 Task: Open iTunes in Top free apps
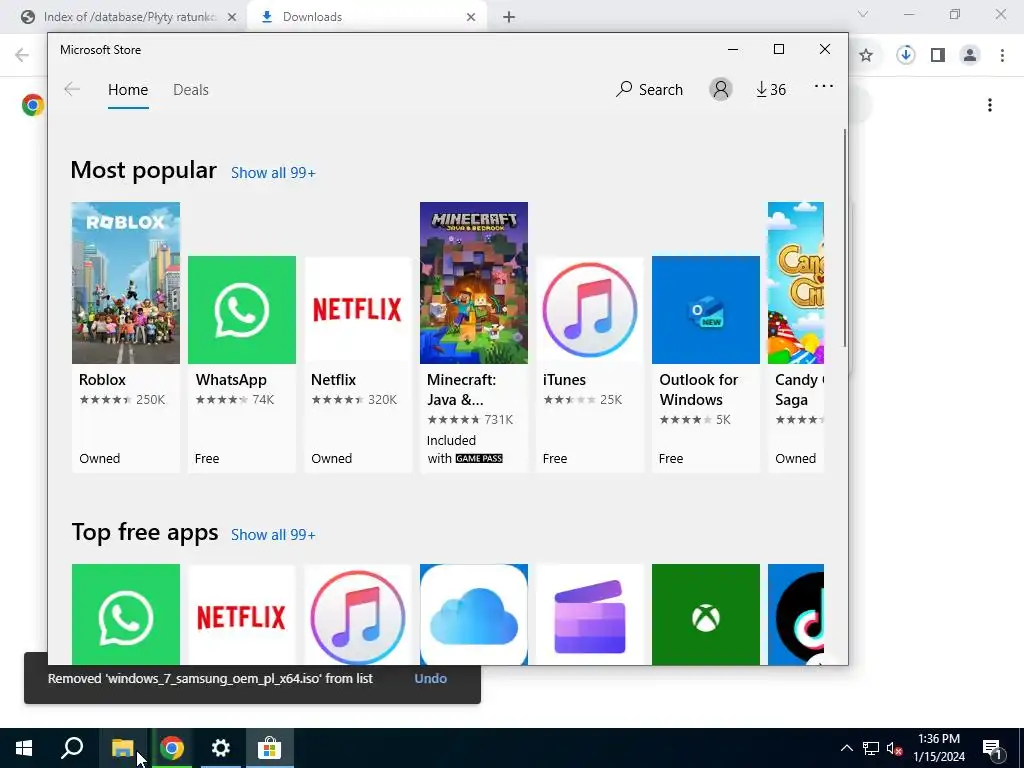pos(358,615)
